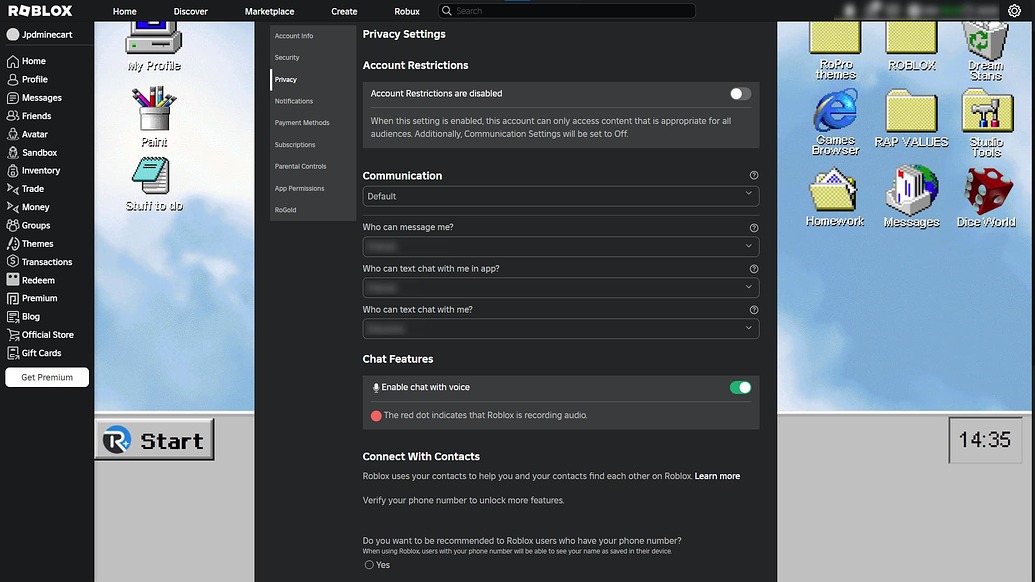Disable the Enable chat with voice toggle
1035x582 pixels.
(x=739, y=386)
